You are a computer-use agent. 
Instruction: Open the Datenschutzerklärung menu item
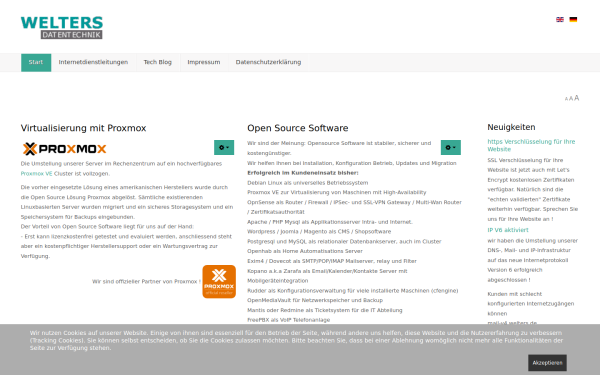pos(268,62)
